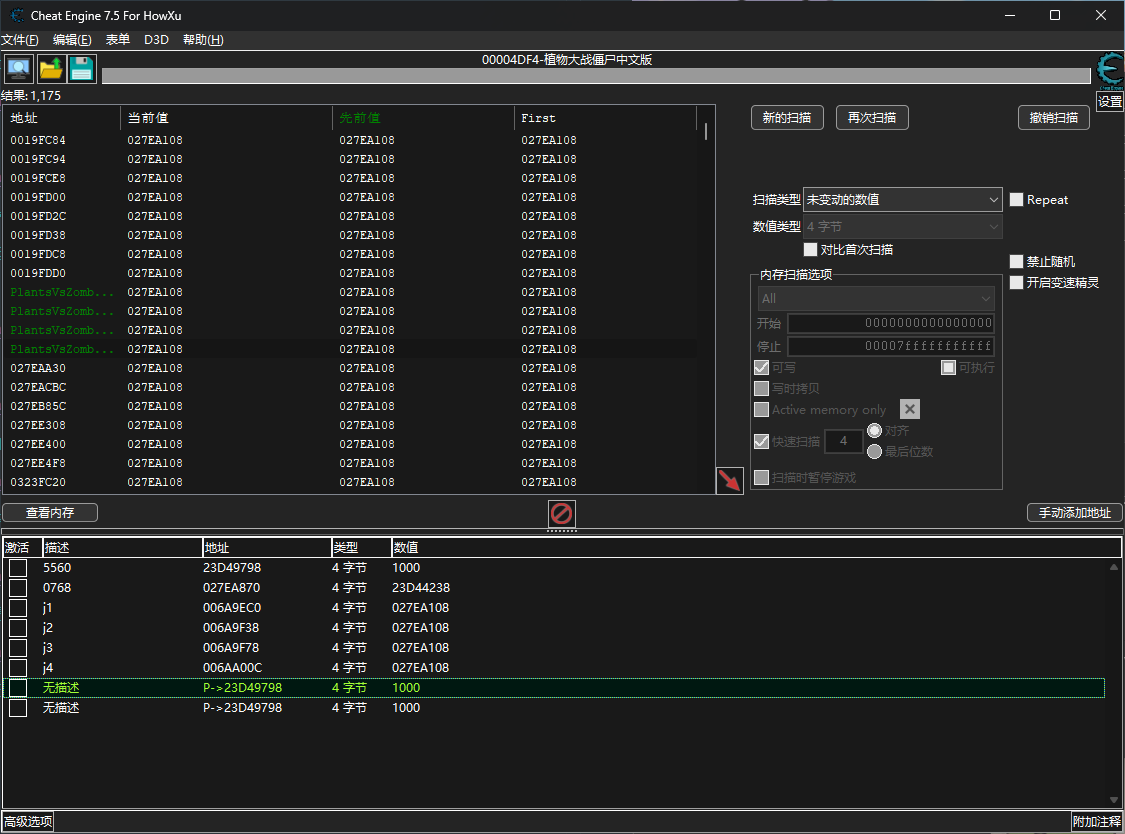The height and width of the screenshot is (834, 1125).
Task: Click the 查看内存 button
Action: (50, 513)
